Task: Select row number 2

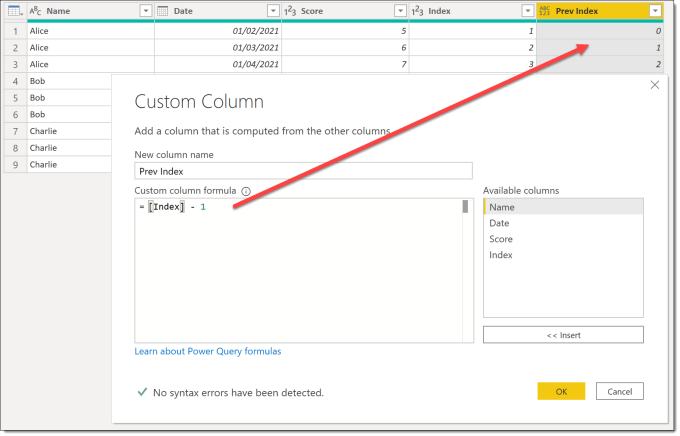Action: pyautogui.click(x=16, y=48)
